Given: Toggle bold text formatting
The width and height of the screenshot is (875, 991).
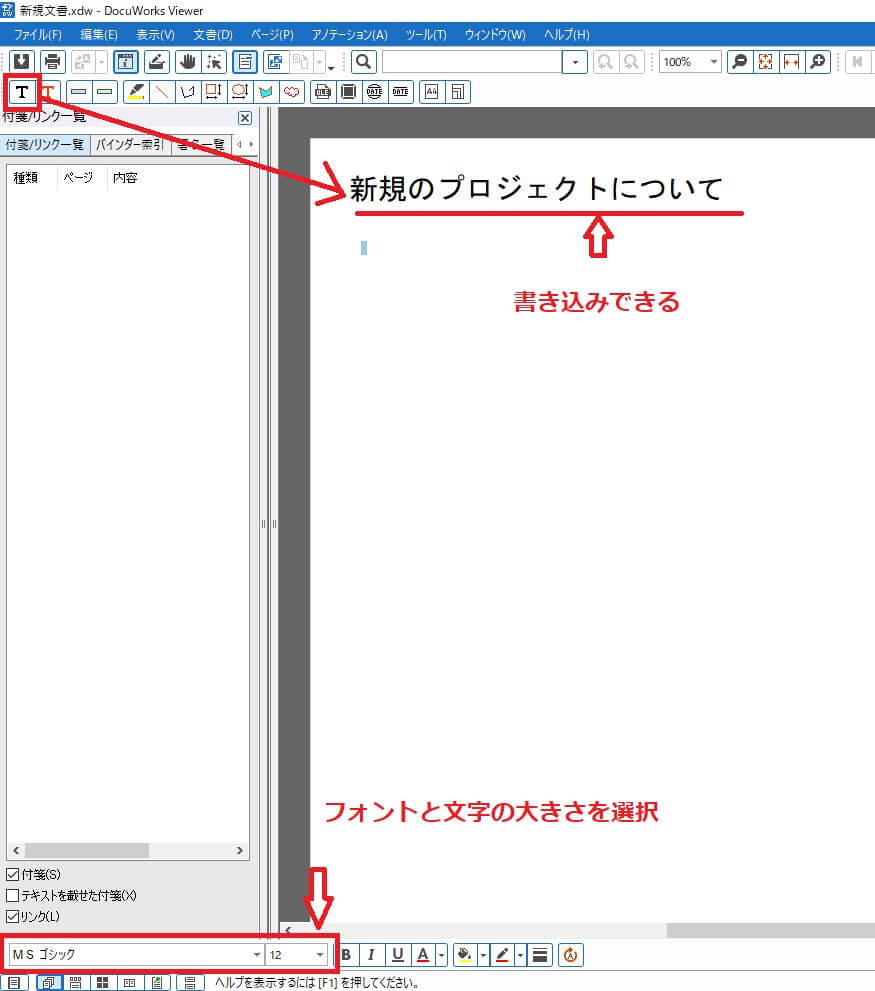Looking at the screenshot, I should click(x=346, y=955).
